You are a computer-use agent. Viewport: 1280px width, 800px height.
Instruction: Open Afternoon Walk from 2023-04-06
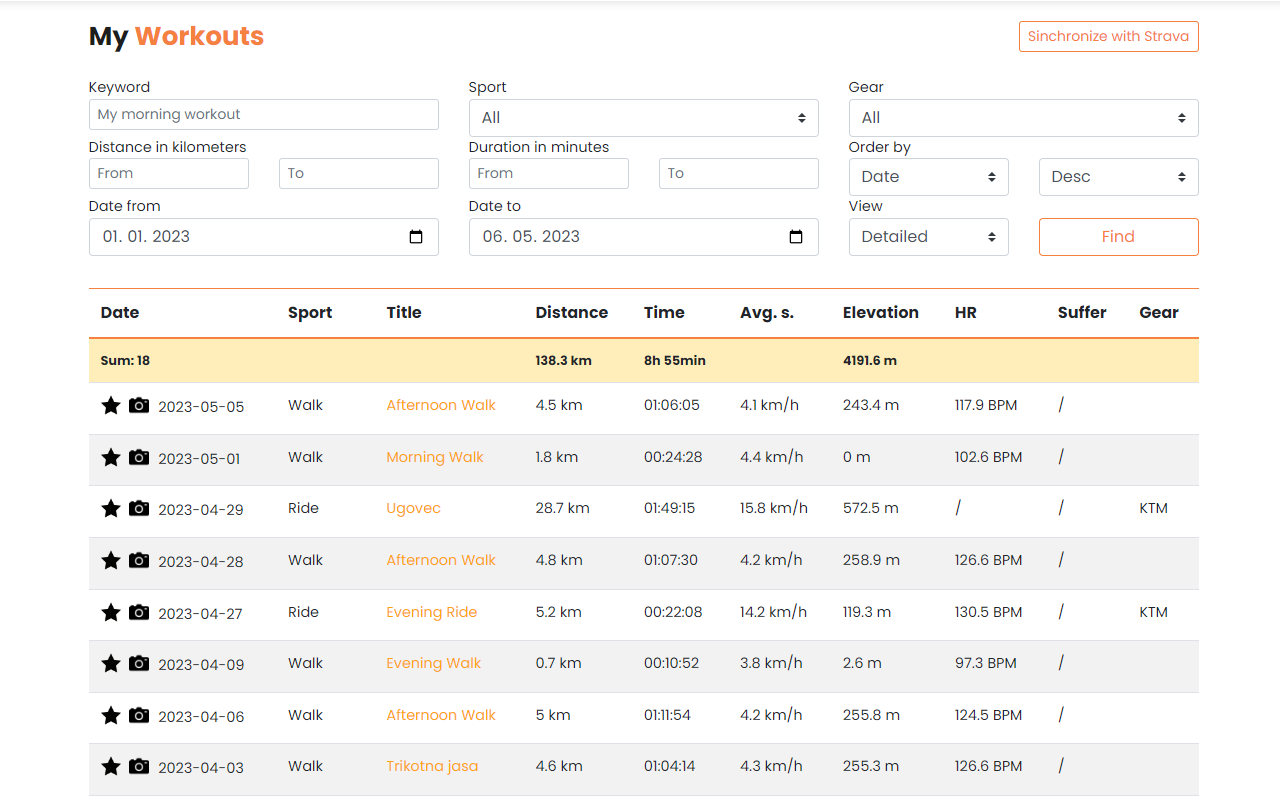coord(441,715)
